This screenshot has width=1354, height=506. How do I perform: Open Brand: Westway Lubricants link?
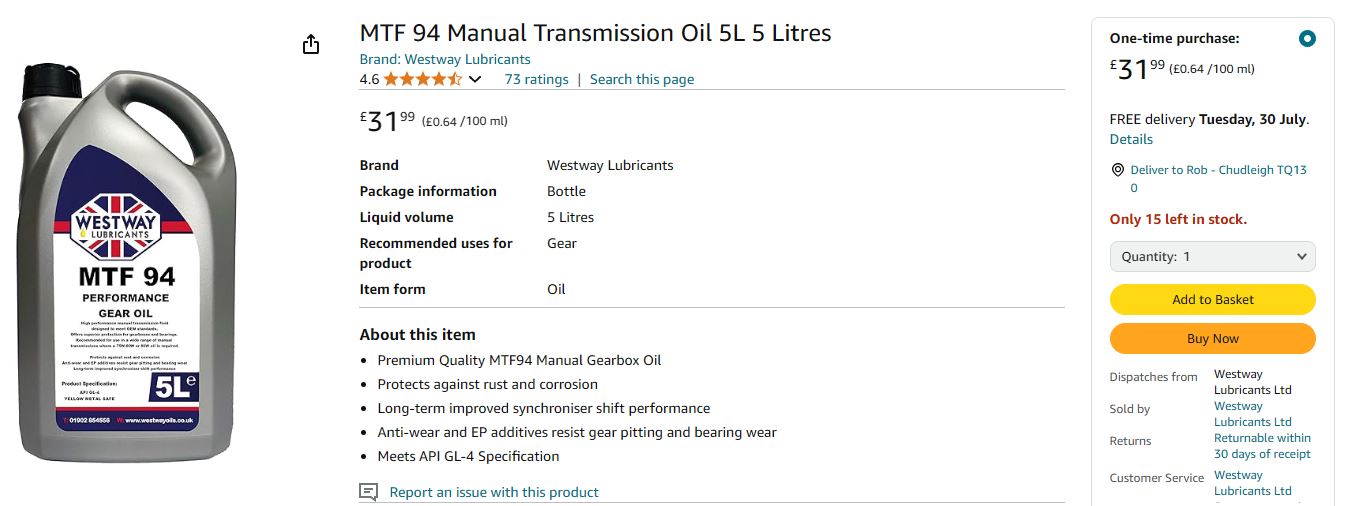point(445,59)
